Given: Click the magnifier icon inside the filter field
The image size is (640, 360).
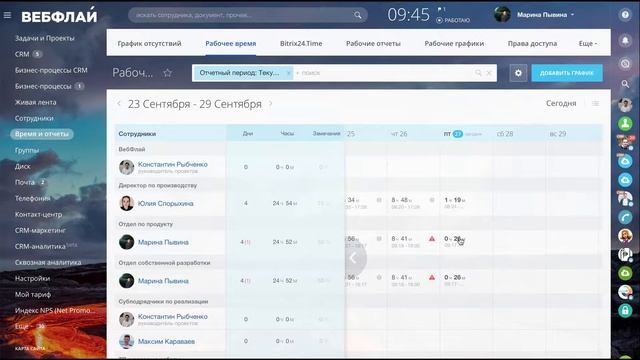Looking at the screenshot, I should point(478,73).
